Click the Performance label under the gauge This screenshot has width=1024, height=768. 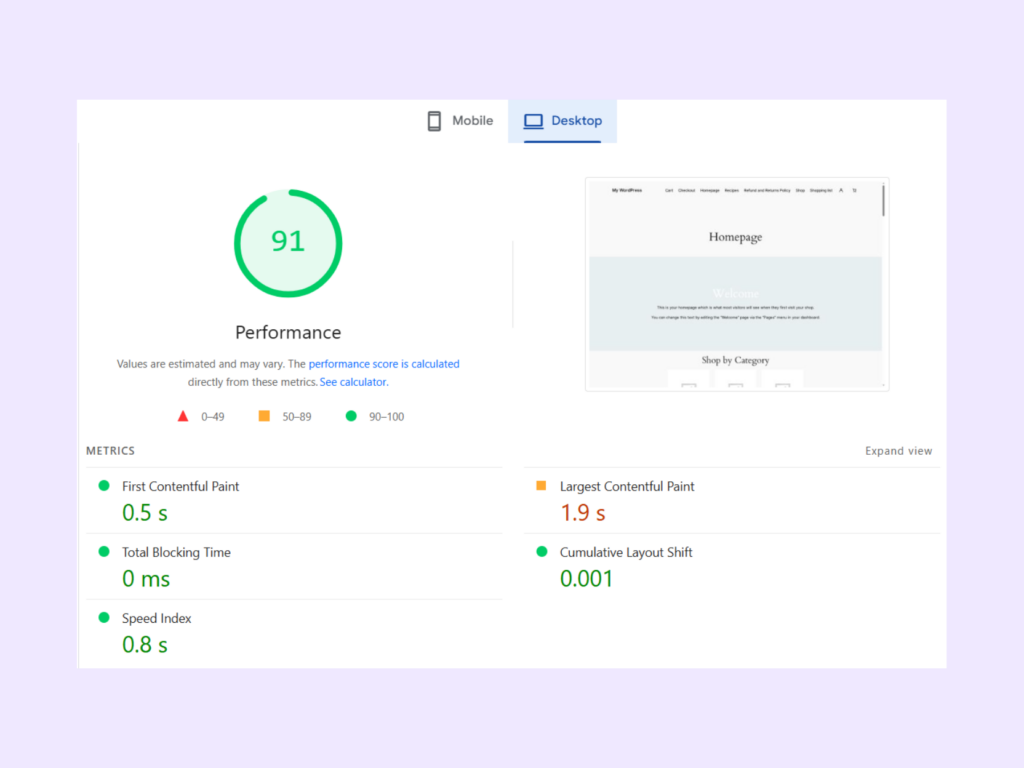point(288,332)
